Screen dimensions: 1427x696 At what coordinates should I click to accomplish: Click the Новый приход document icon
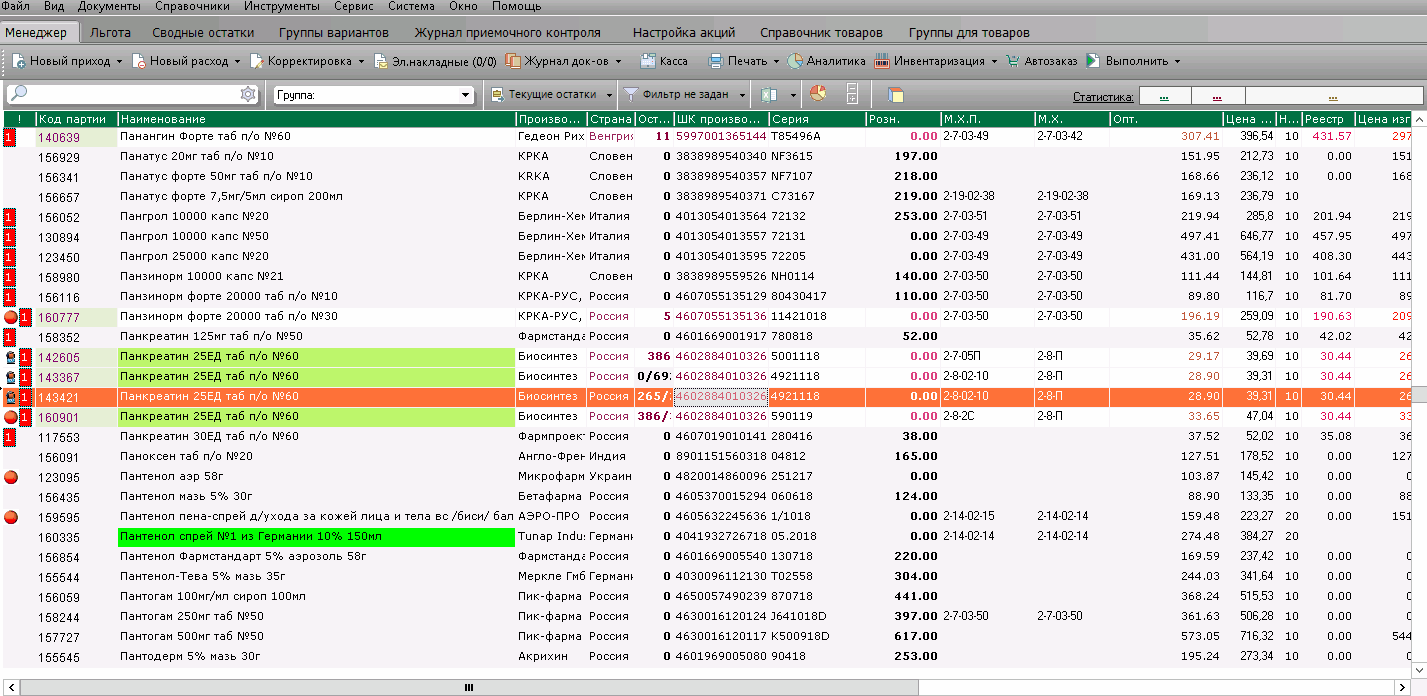(x=19, y=61)
